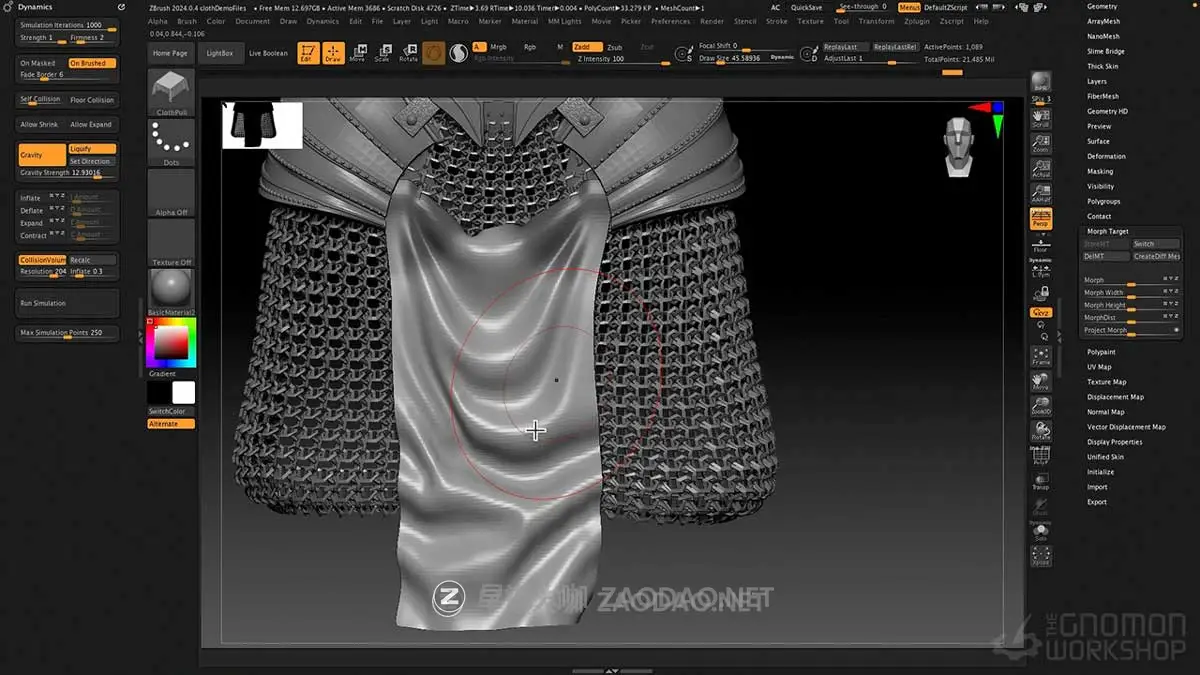The height and width of the screenshot is (675, 1200).
Task: Open the Dots stroke selector
Action: click(x=171, y=140)
